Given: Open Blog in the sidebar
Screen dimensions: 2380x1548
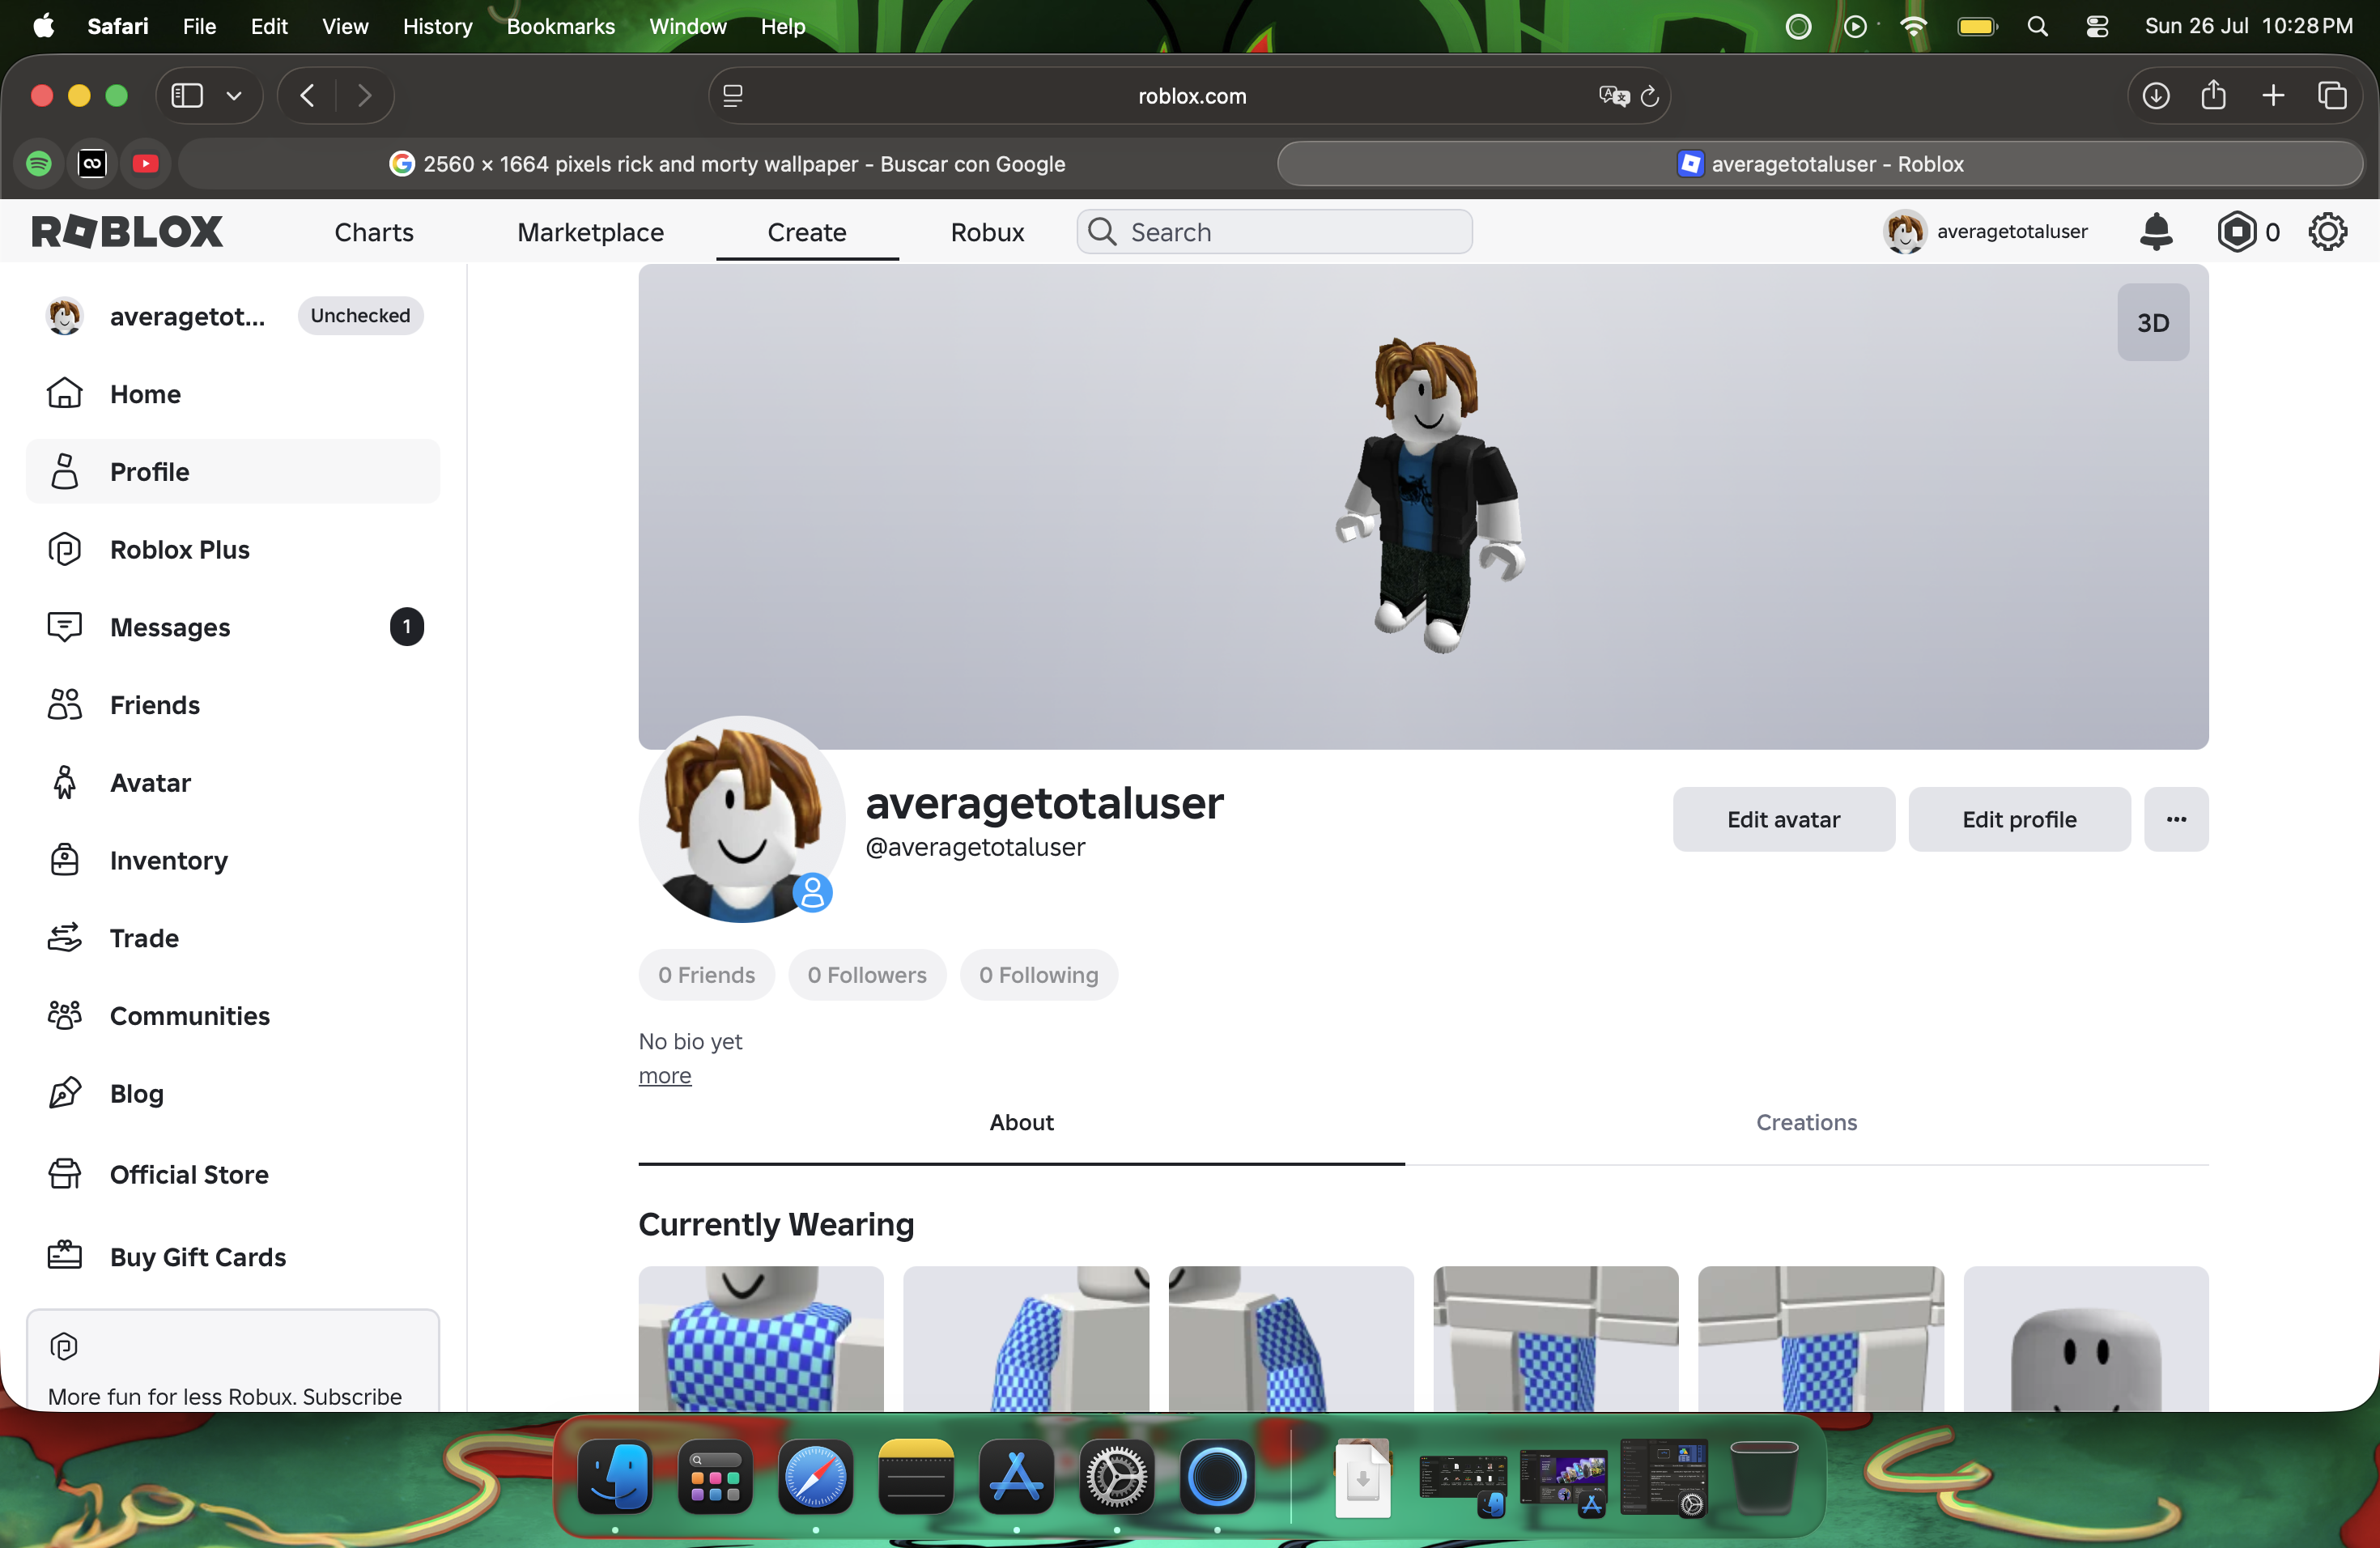Looking at the screenshot, I should 232,1093.
